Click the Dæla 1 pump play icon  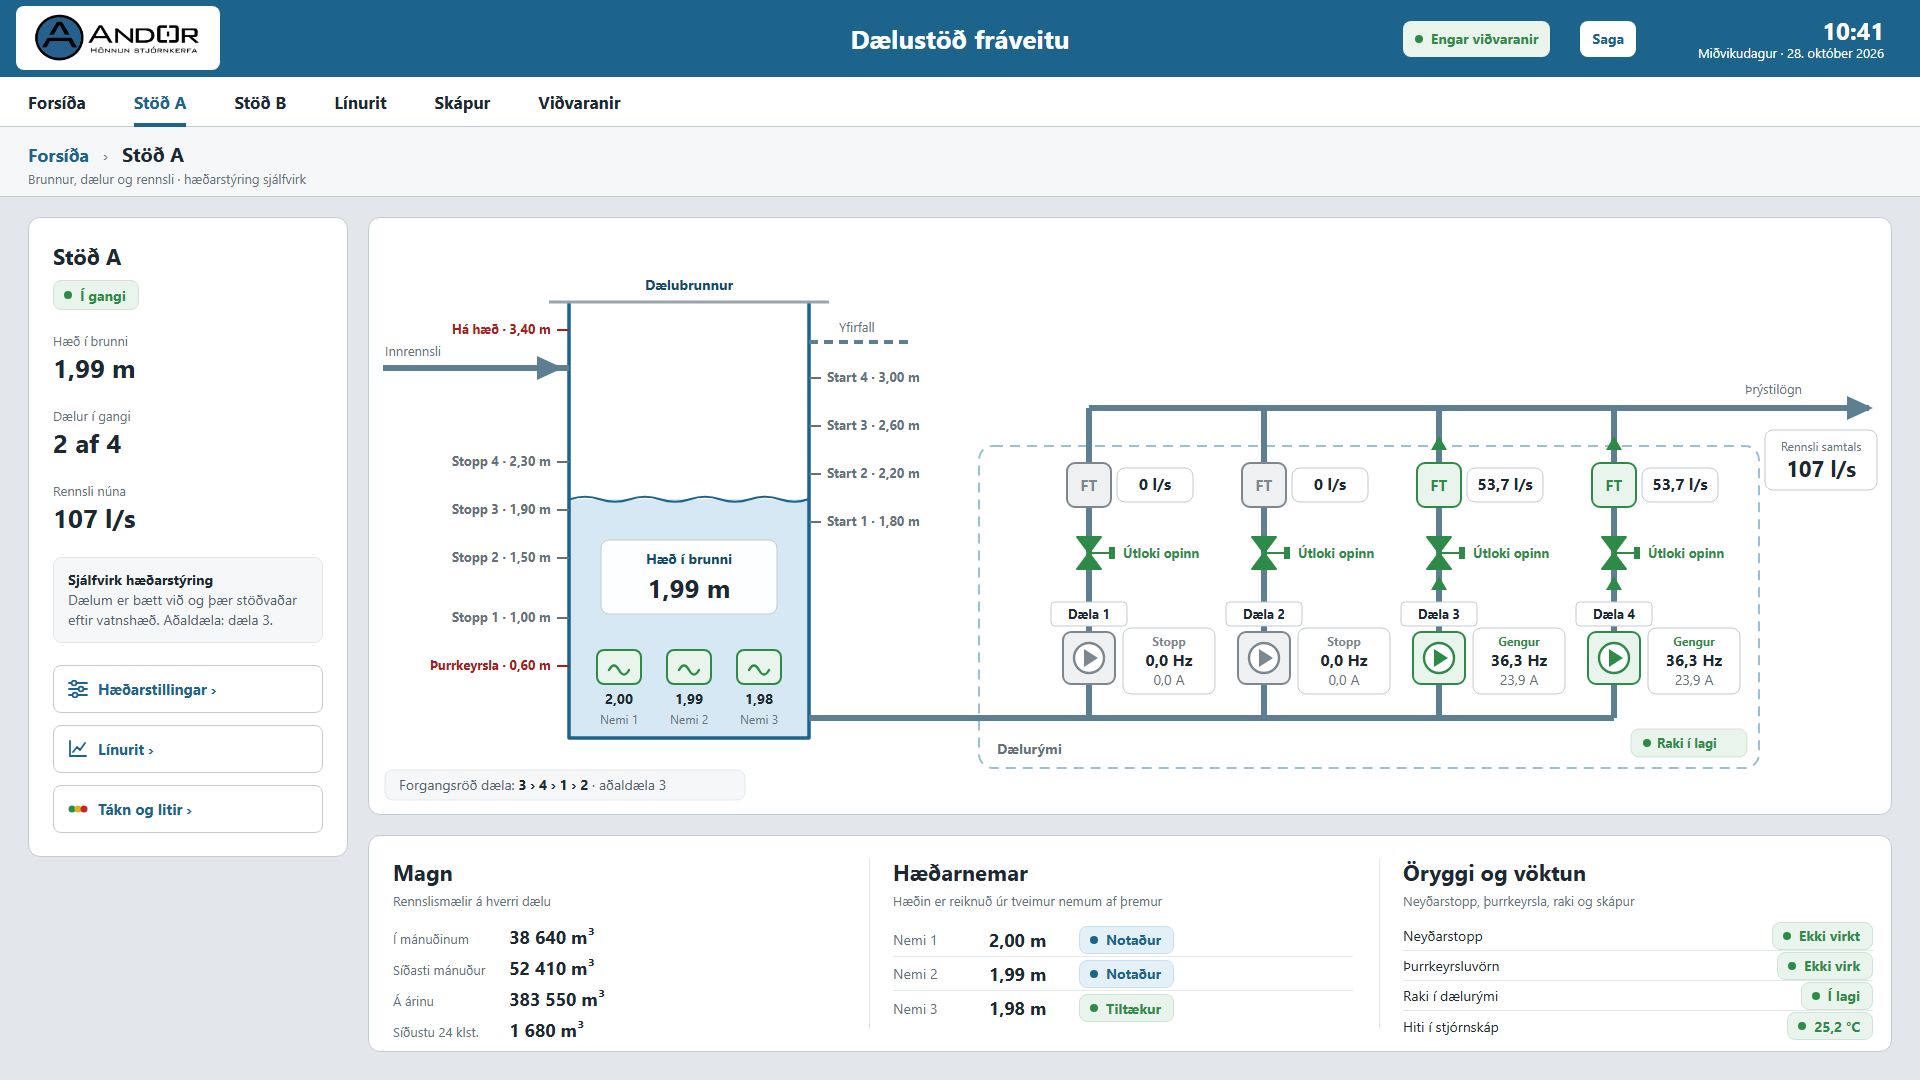pyautogui.click(x=1088, y=658)
